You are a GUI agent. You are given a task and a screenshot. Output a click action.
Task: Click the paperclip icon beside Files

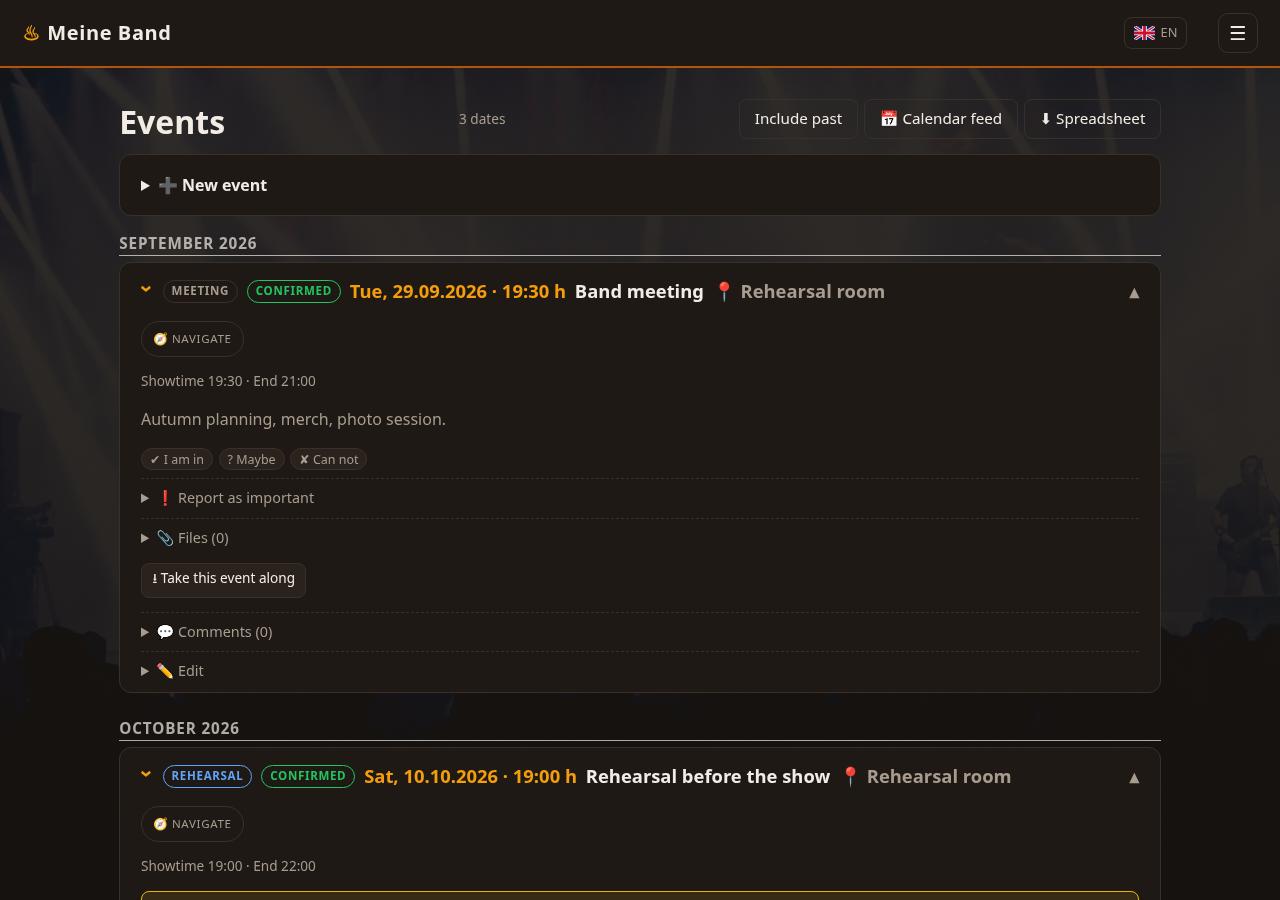pyautogui.click(x=165, y=538)
